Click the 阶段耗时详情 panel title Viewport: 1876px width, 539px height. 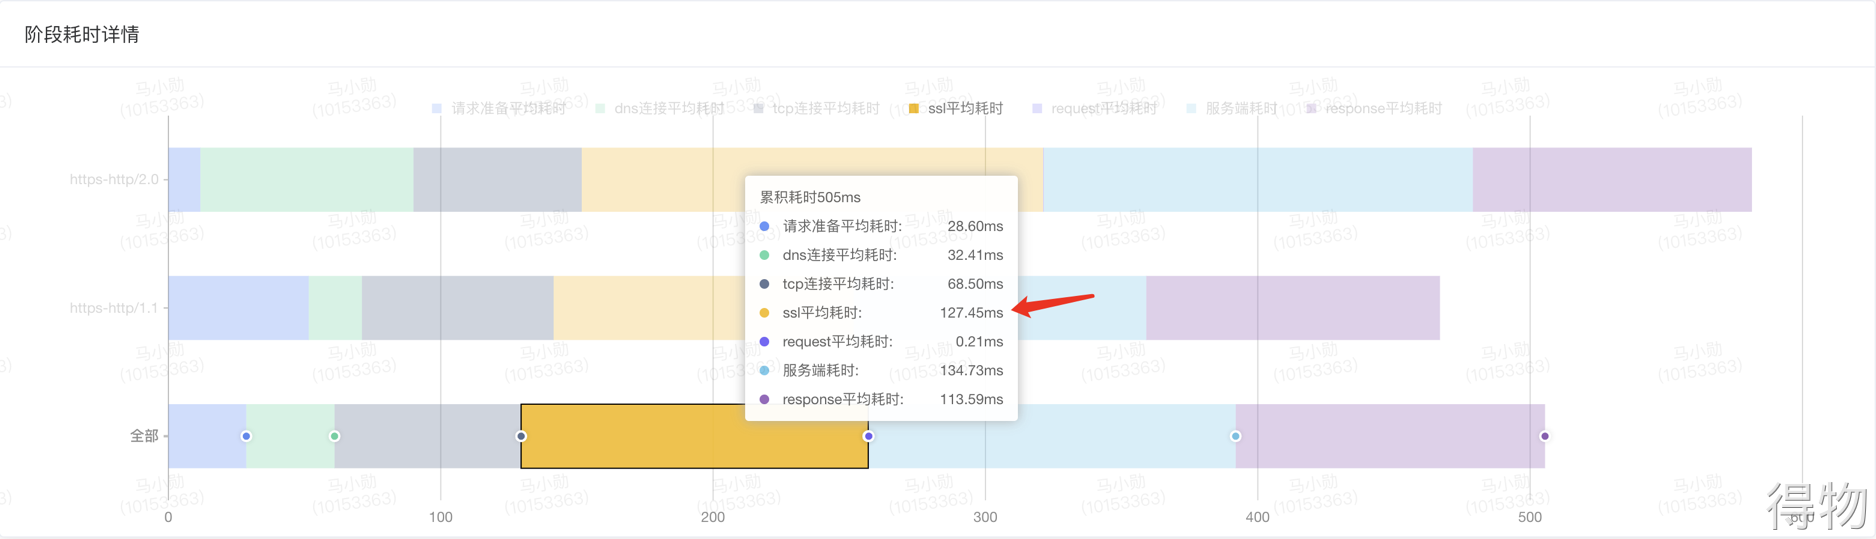(x=82, y=34)
